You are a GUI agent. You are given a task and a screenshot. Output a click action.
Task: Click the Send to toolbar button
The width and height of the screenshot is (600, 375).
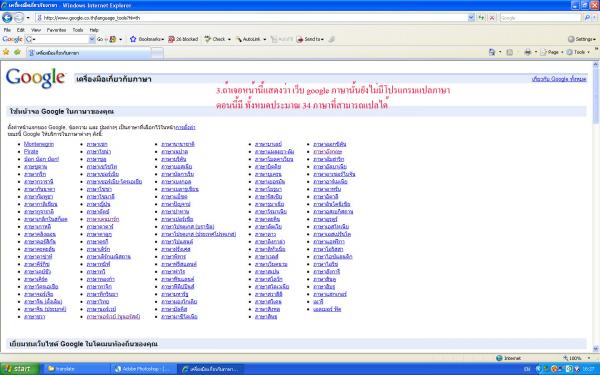[310, 39]
